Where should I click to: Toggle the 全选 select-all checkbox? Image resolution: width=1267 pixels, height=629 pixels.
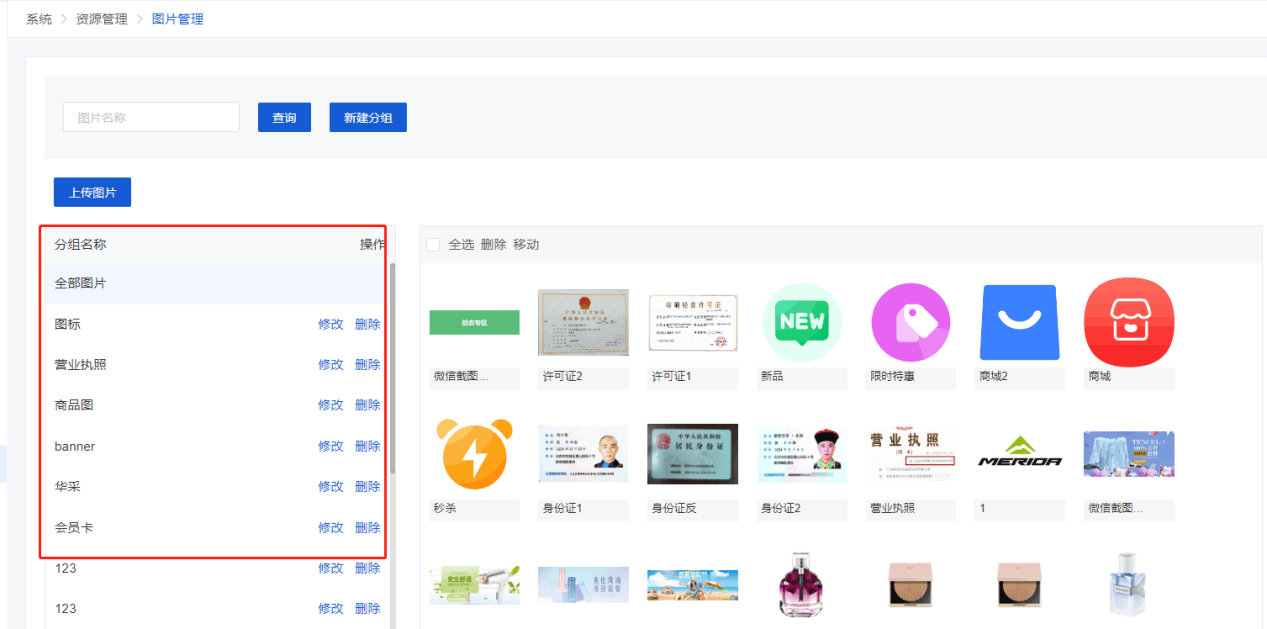[x=433, y=245]
